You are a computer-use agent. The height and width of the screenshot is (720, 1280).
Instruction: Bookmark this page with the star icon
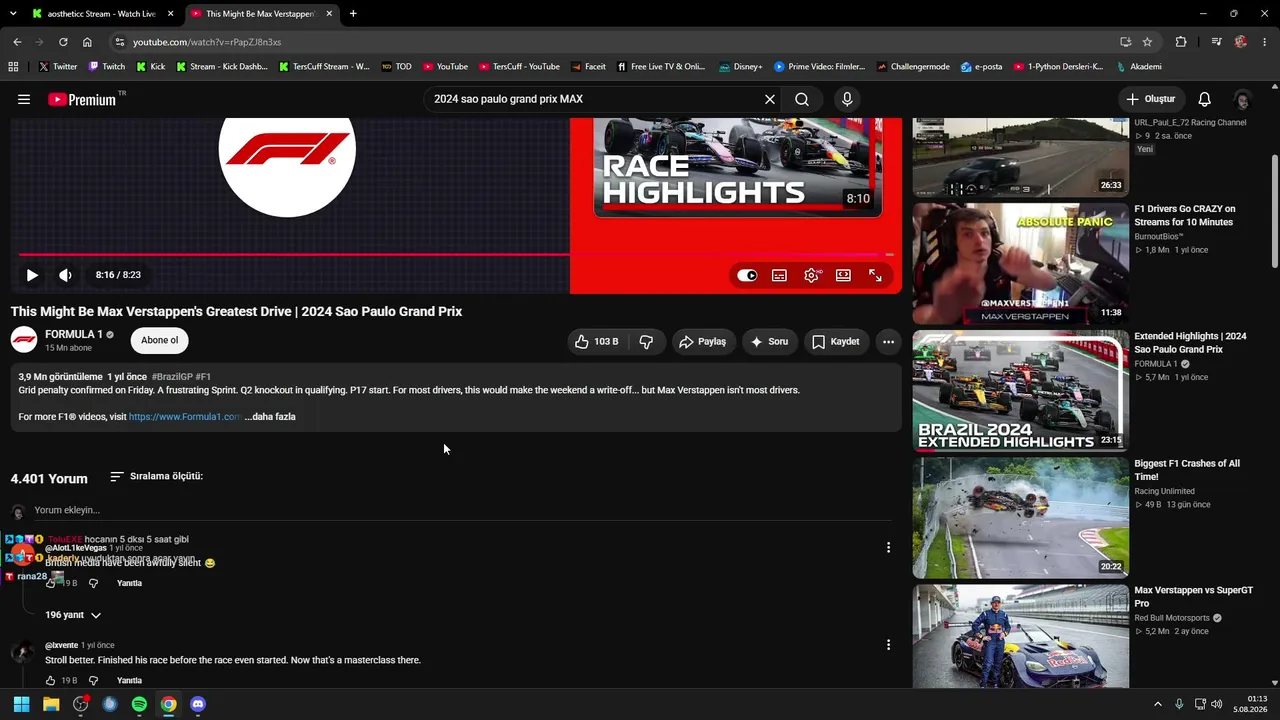(x=1147, y=42)
